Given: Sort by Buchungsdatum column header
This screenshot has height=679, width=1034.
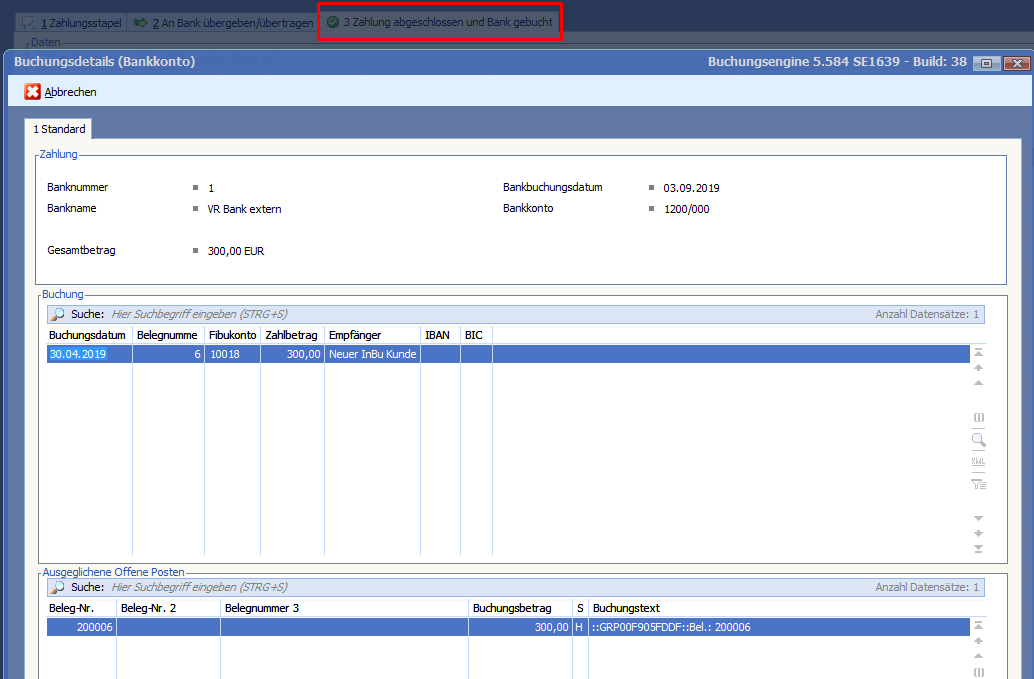Looking at the screenshot, I should (x=89, y=335).
